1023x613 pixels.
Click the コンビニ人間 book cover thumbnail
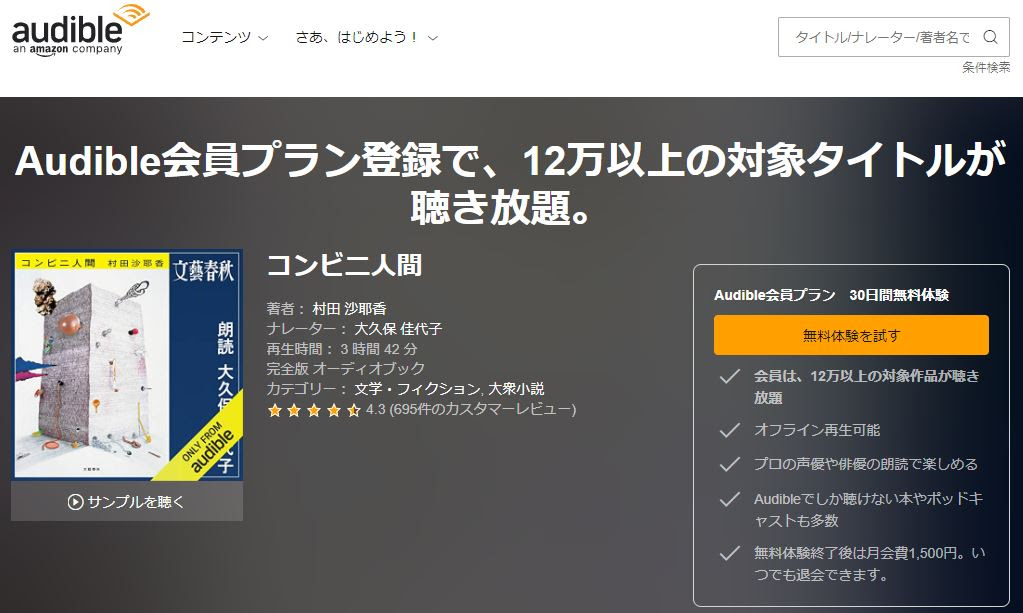coord(127,365)
